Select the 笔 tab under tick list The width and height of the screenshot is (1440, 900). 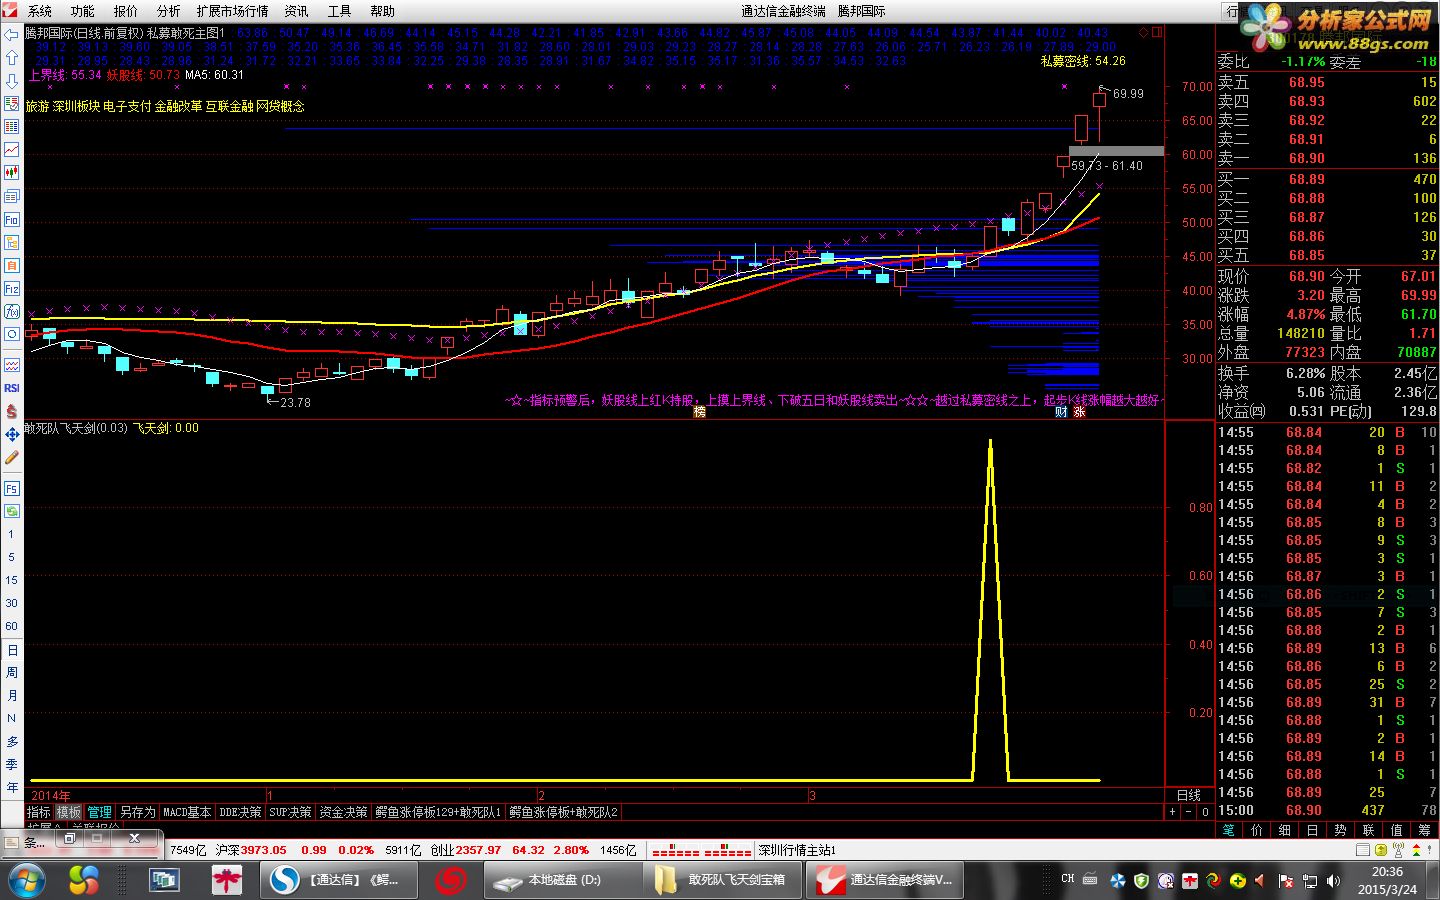click(x=1229, y=830)
